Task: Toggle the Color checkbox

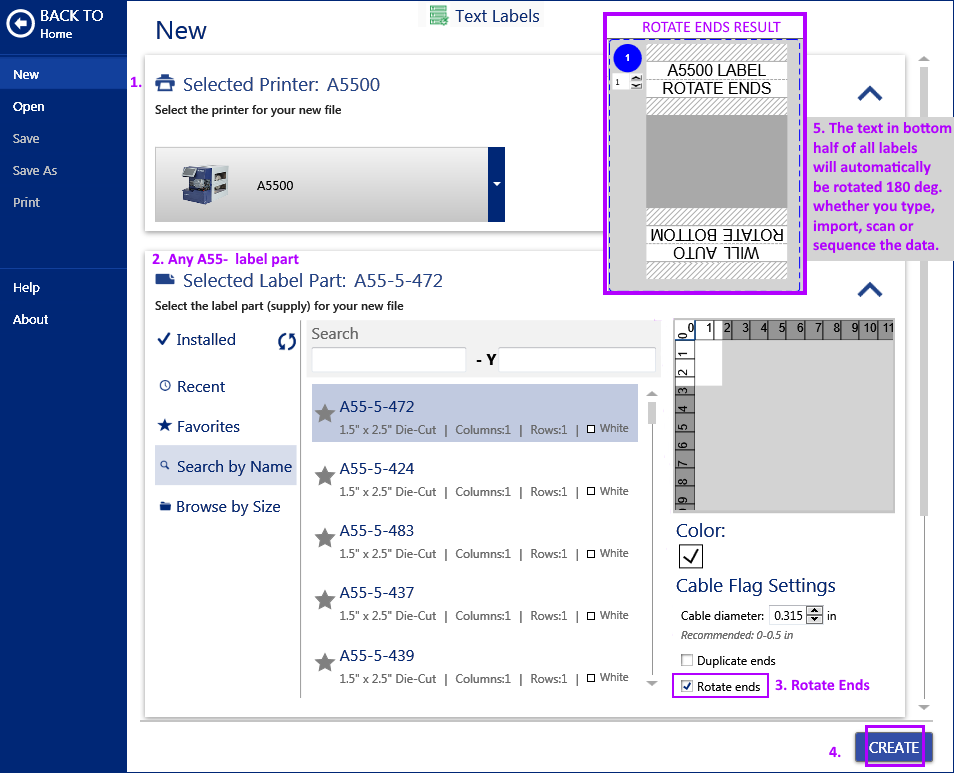Action: pyautogui.click(x=691, y=556)
